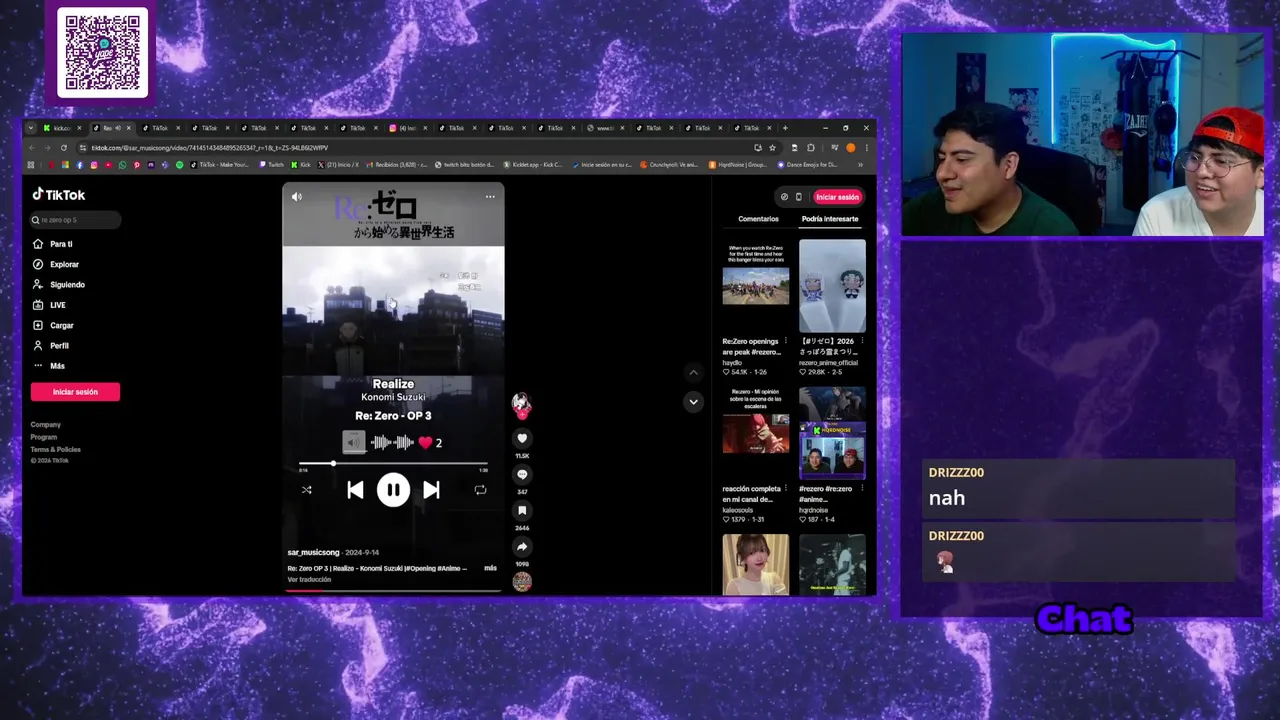Go to previous video with up arrow
Screen dimensions: 1280x720
693,372
